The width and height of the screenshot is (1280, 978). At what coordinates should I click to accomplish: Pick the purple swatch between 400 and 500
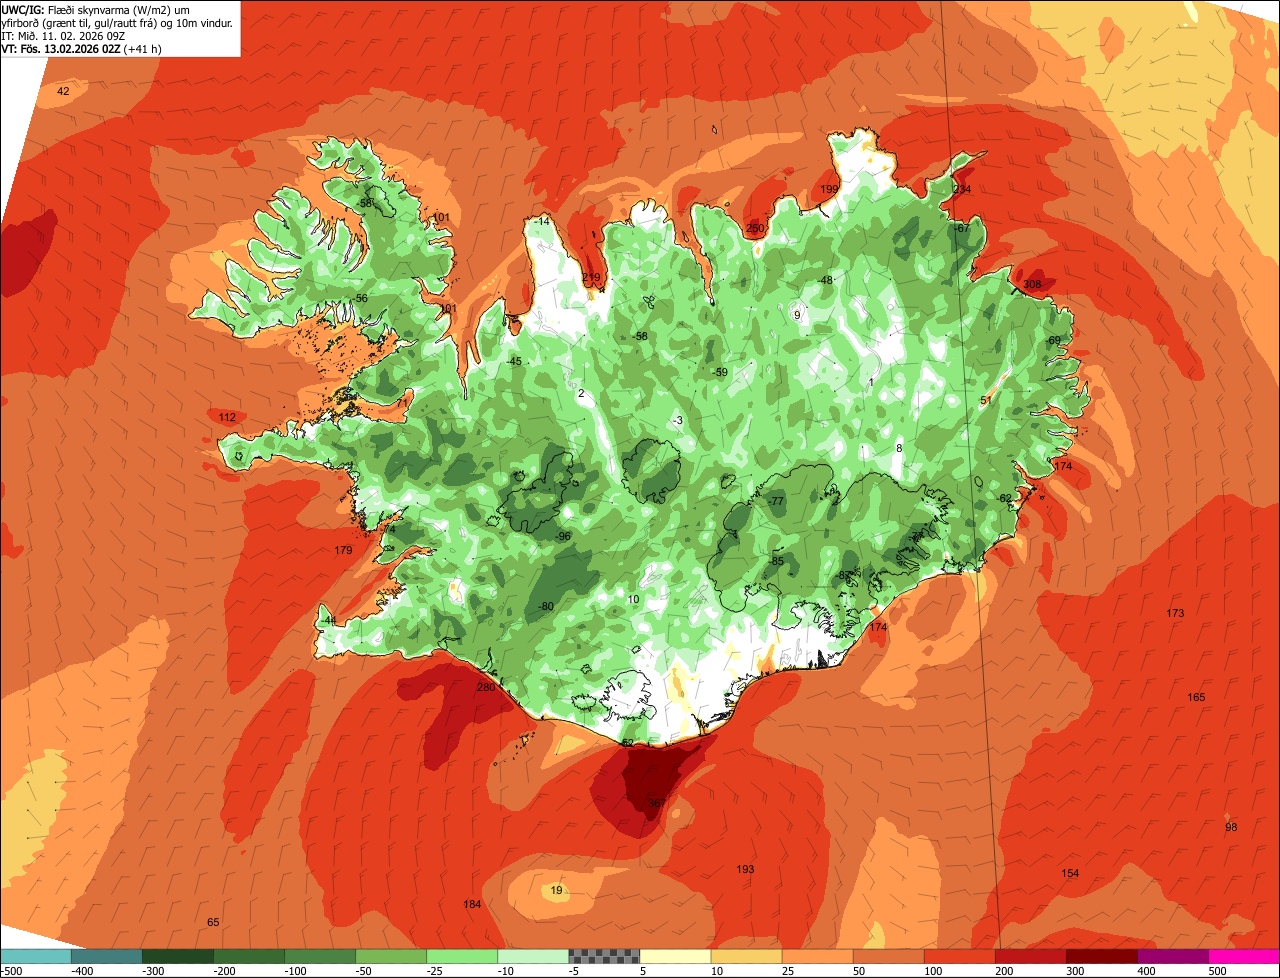coord(1171,956)
